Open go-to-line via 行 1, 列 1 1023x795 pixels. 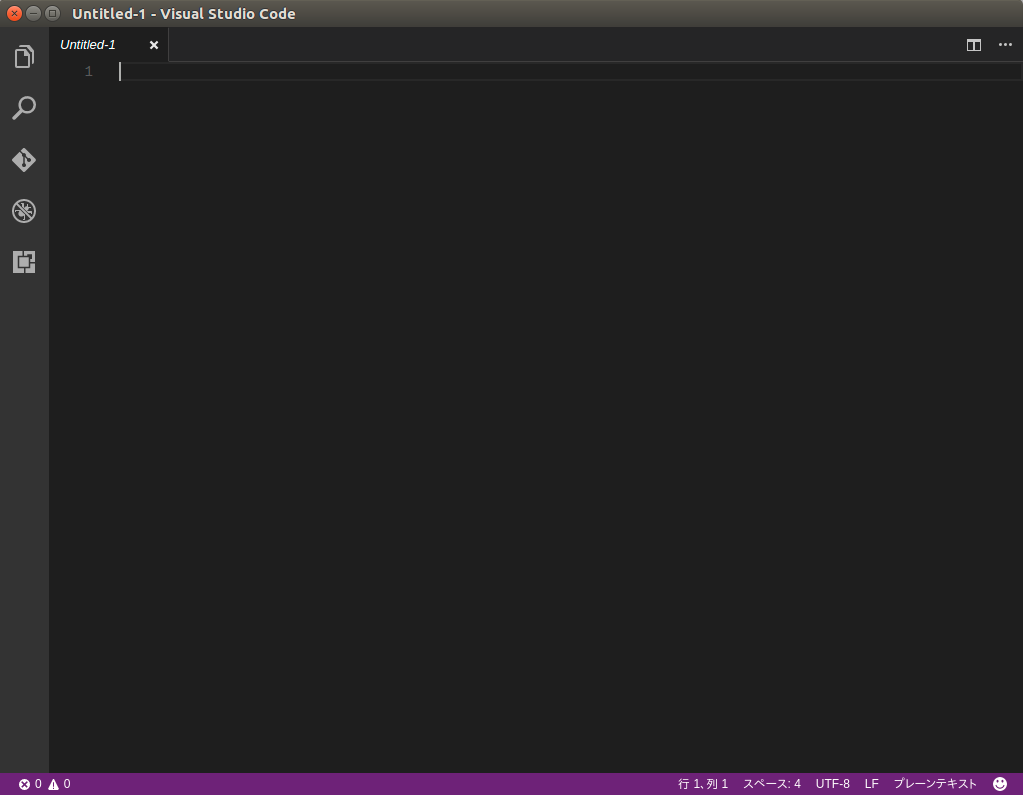[703, 784]
